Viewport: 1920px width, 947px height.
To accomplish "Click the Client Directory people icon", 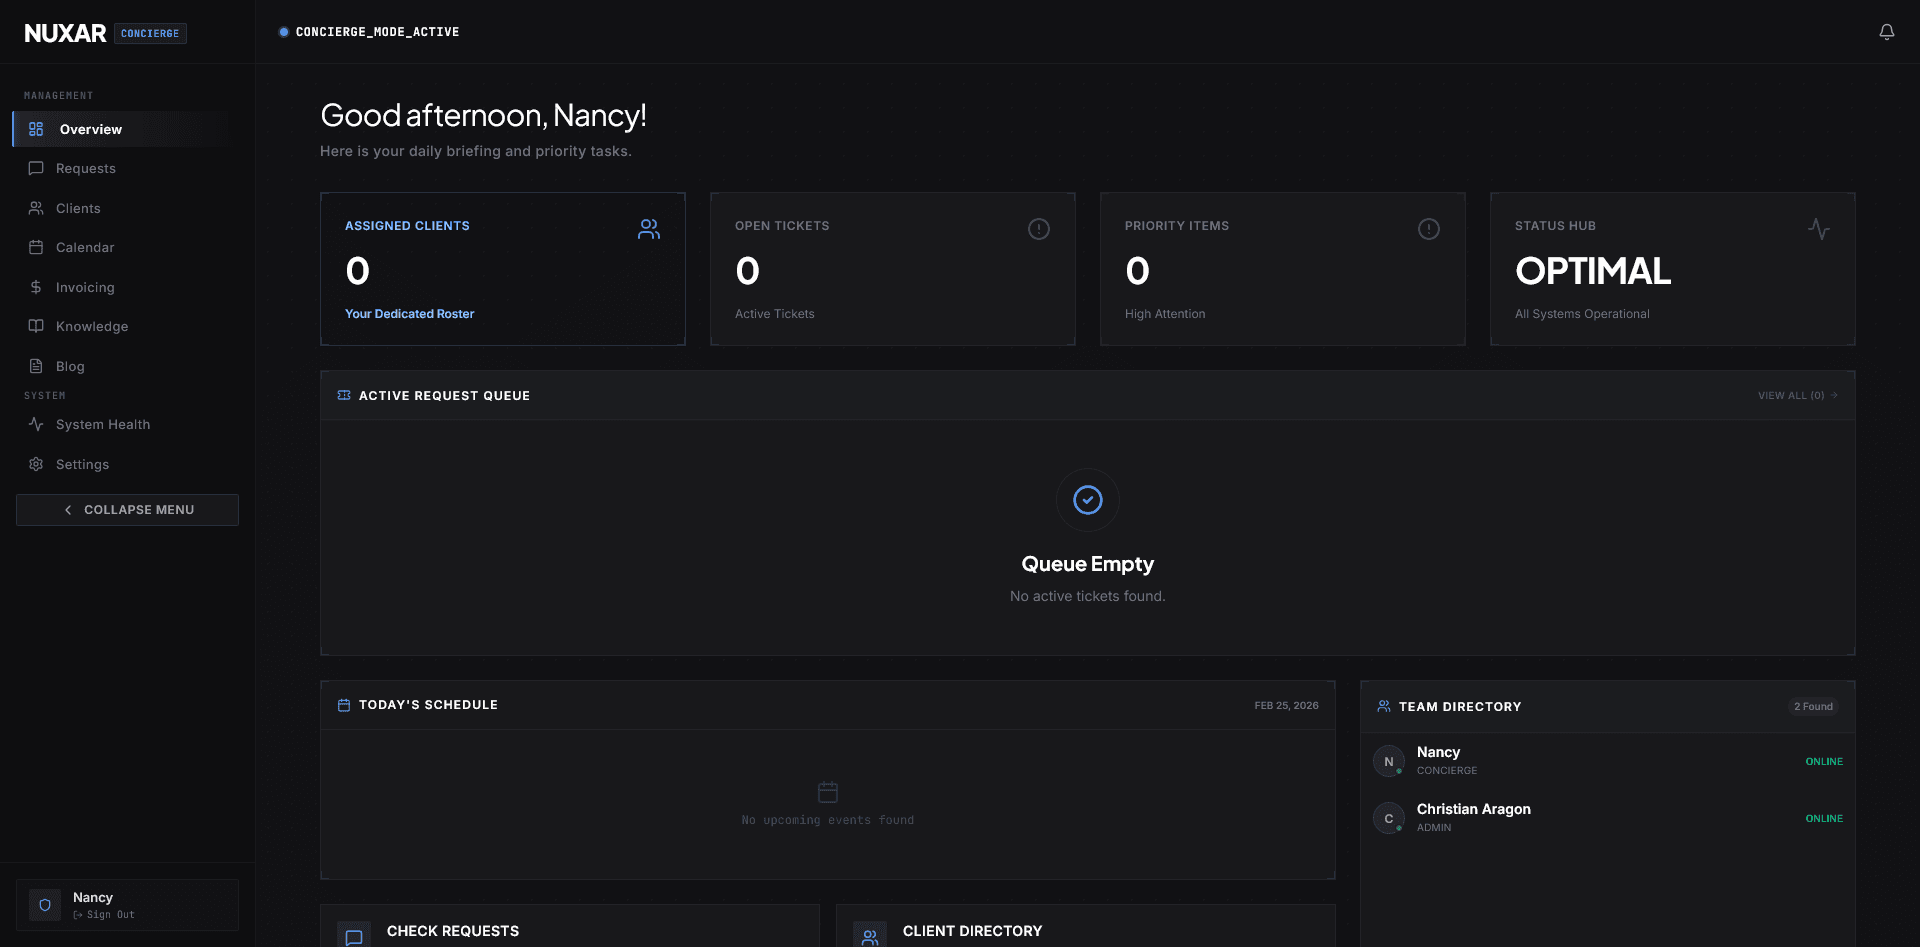I will click(870, 936).
